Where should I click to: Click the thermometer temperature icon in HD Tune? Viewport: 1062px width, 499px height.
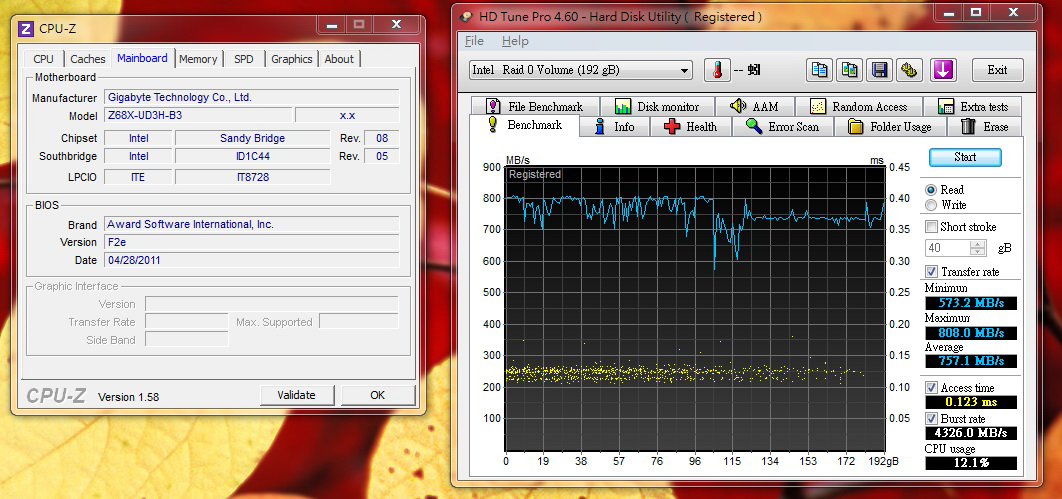click(717, 70)
